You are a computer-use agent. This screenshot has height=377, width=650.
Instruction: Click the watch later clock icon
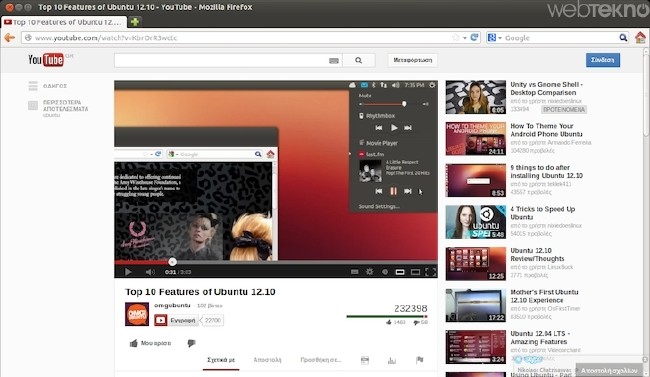click(385, 272)
